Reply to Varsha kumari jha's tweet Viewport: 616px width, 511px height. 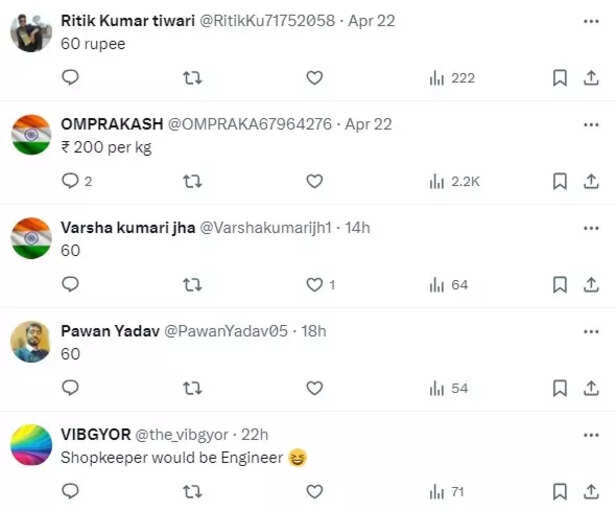(x=70, y=285)
